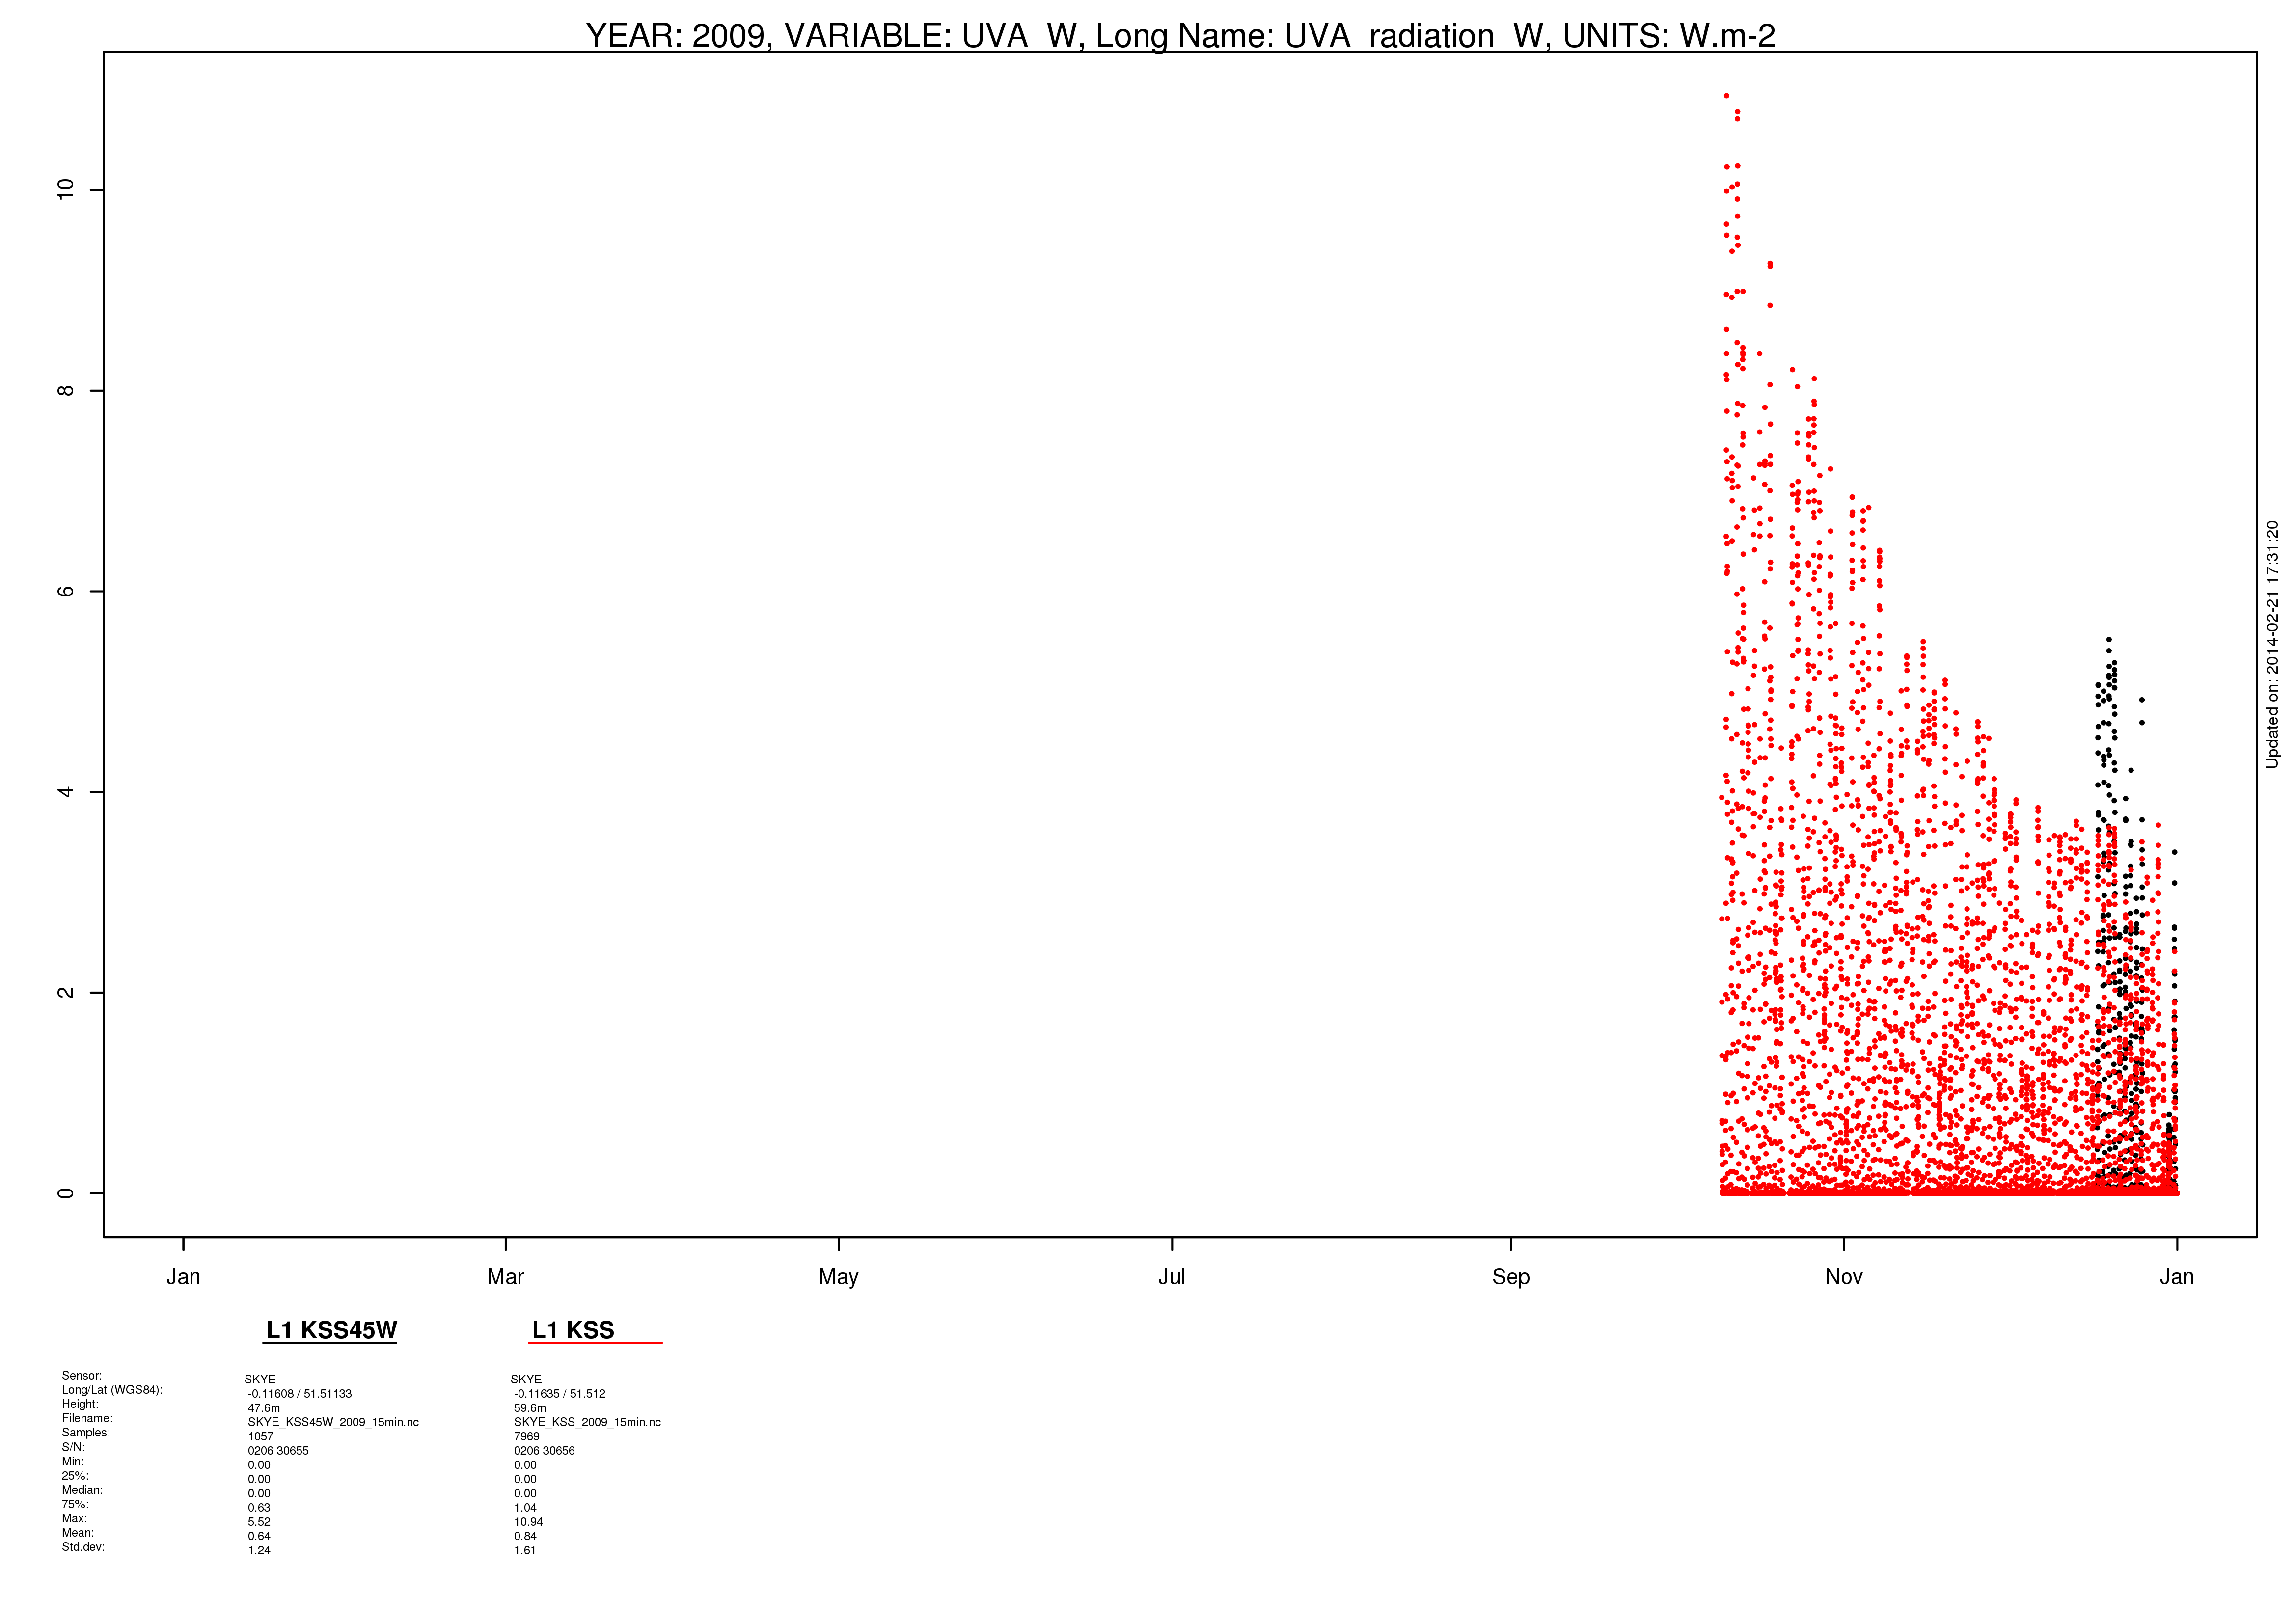Click the 'May' x-axis label
Image resolution: width=2296 pixels, height=1624 pixels.
(x=838, y=1278)
